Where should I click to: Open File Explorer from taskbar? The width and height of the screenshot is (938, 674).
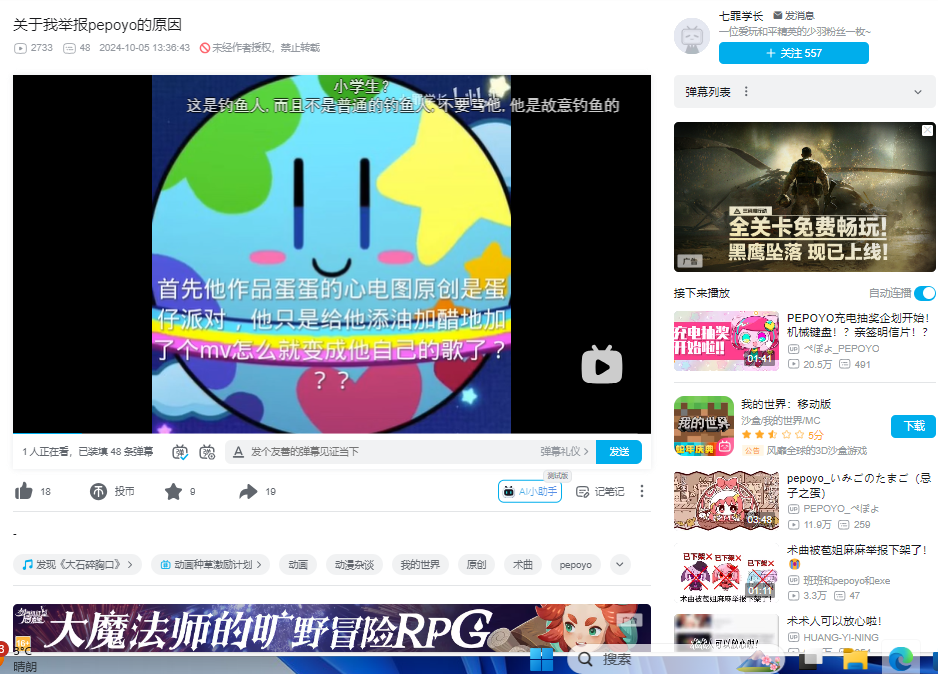pos(855,660)
